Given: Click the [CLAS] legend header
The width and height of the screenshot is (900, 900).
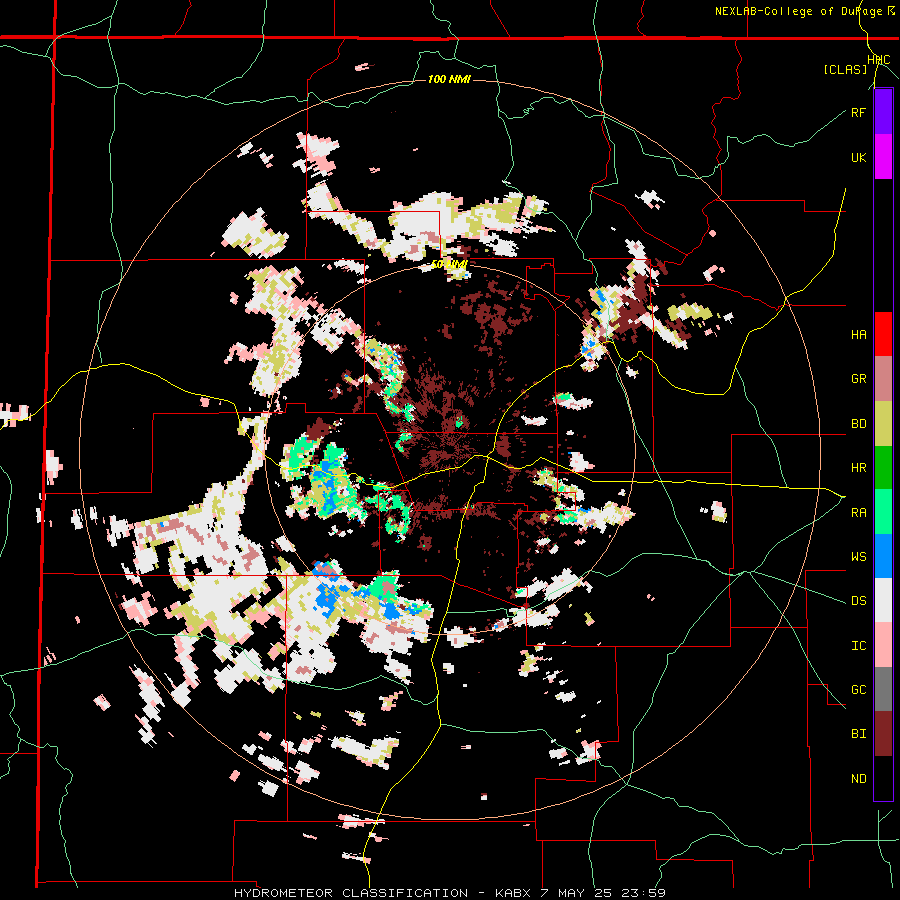Looking at the screenshot, I should click(x=845, y=69).
